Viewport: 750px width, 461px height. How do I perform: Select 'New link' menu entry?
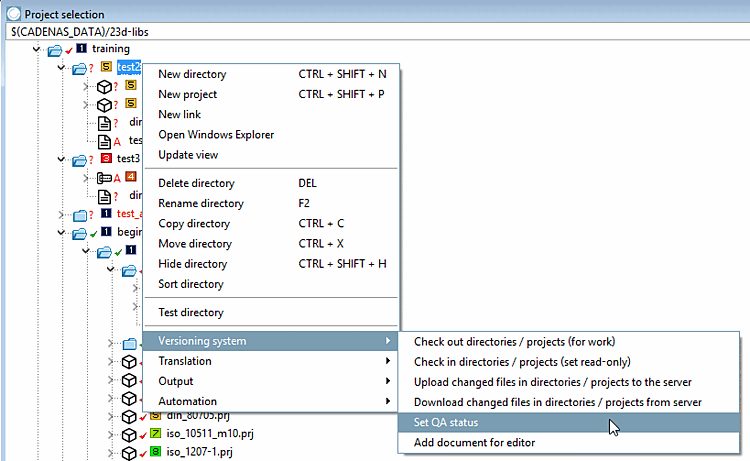click(271, 114)
